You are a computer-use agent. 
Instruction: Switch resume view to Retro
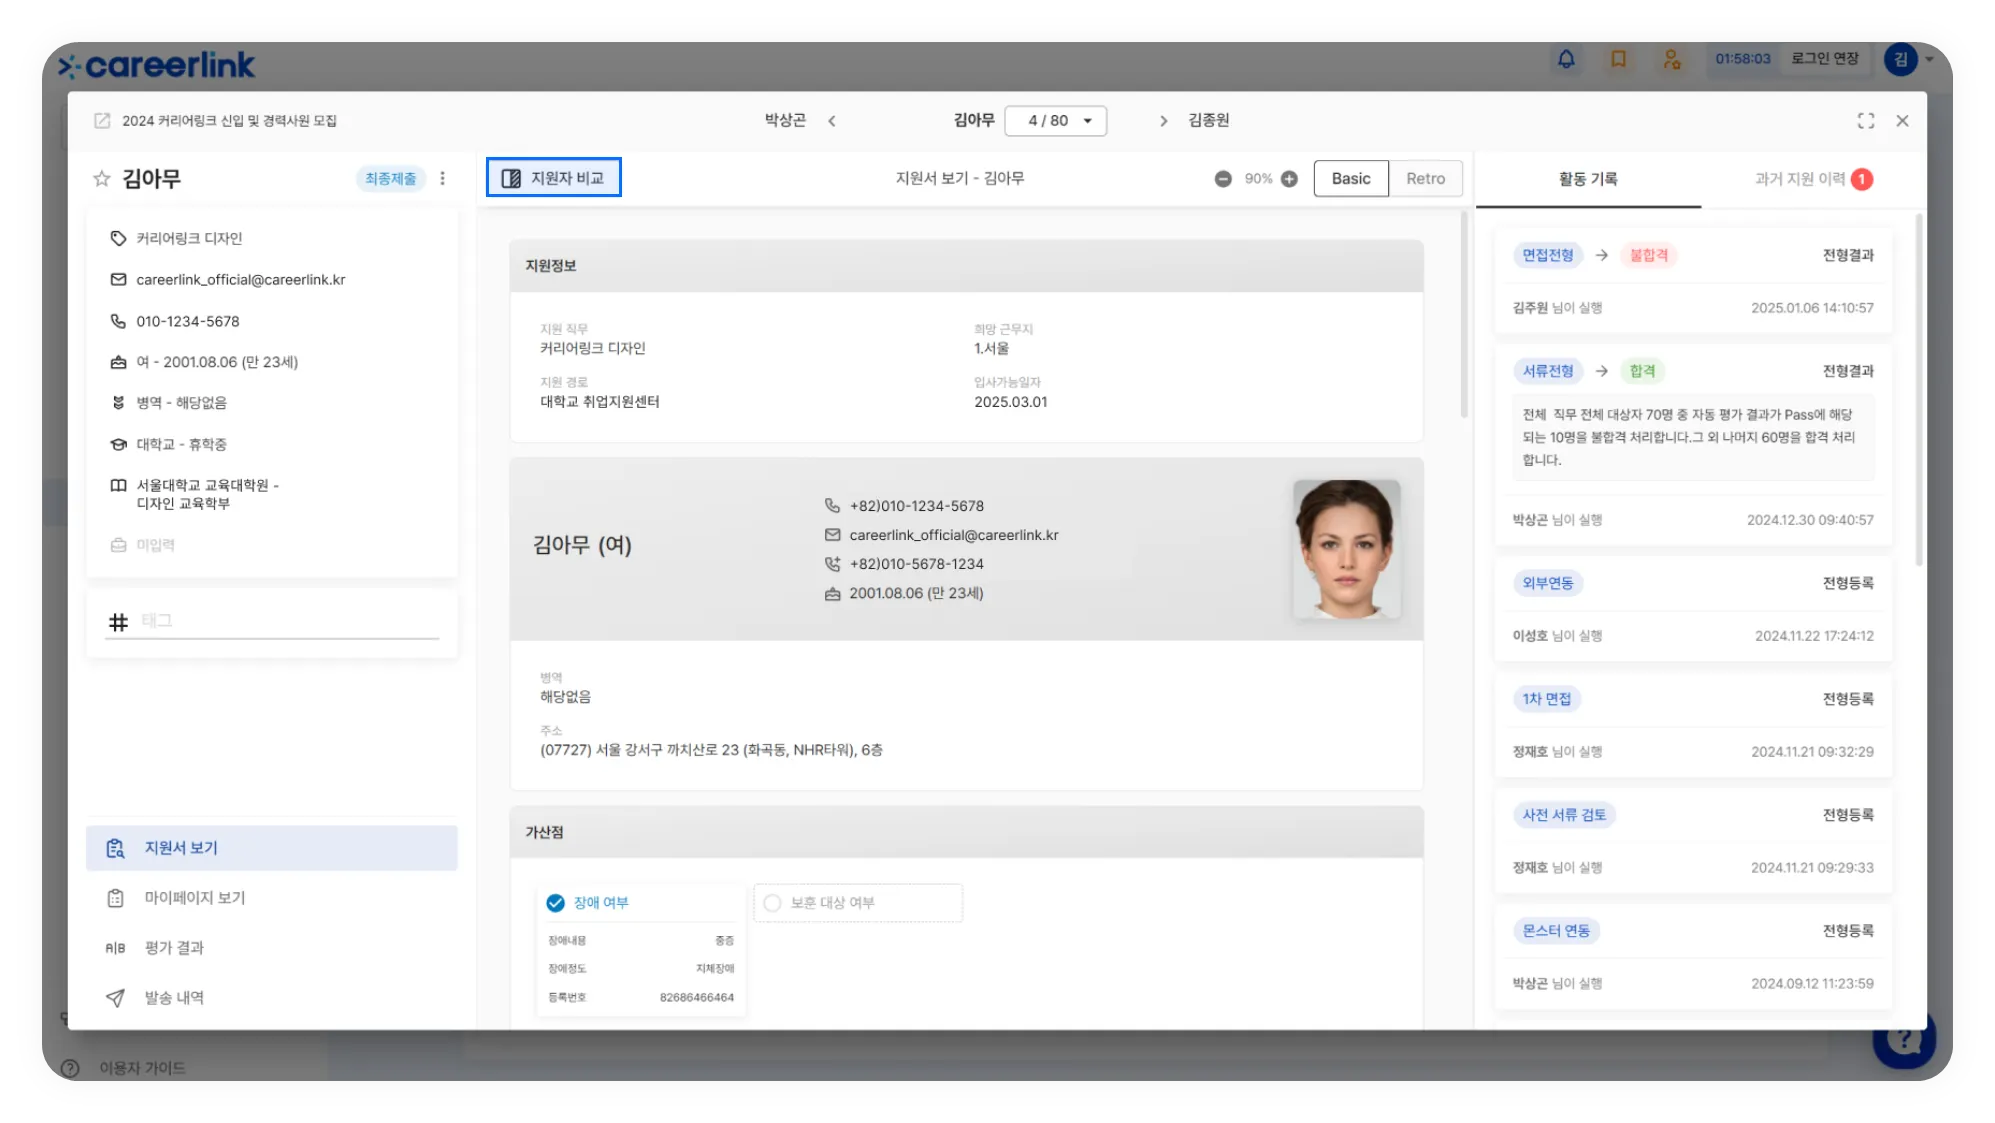(x=1425, y=179)
